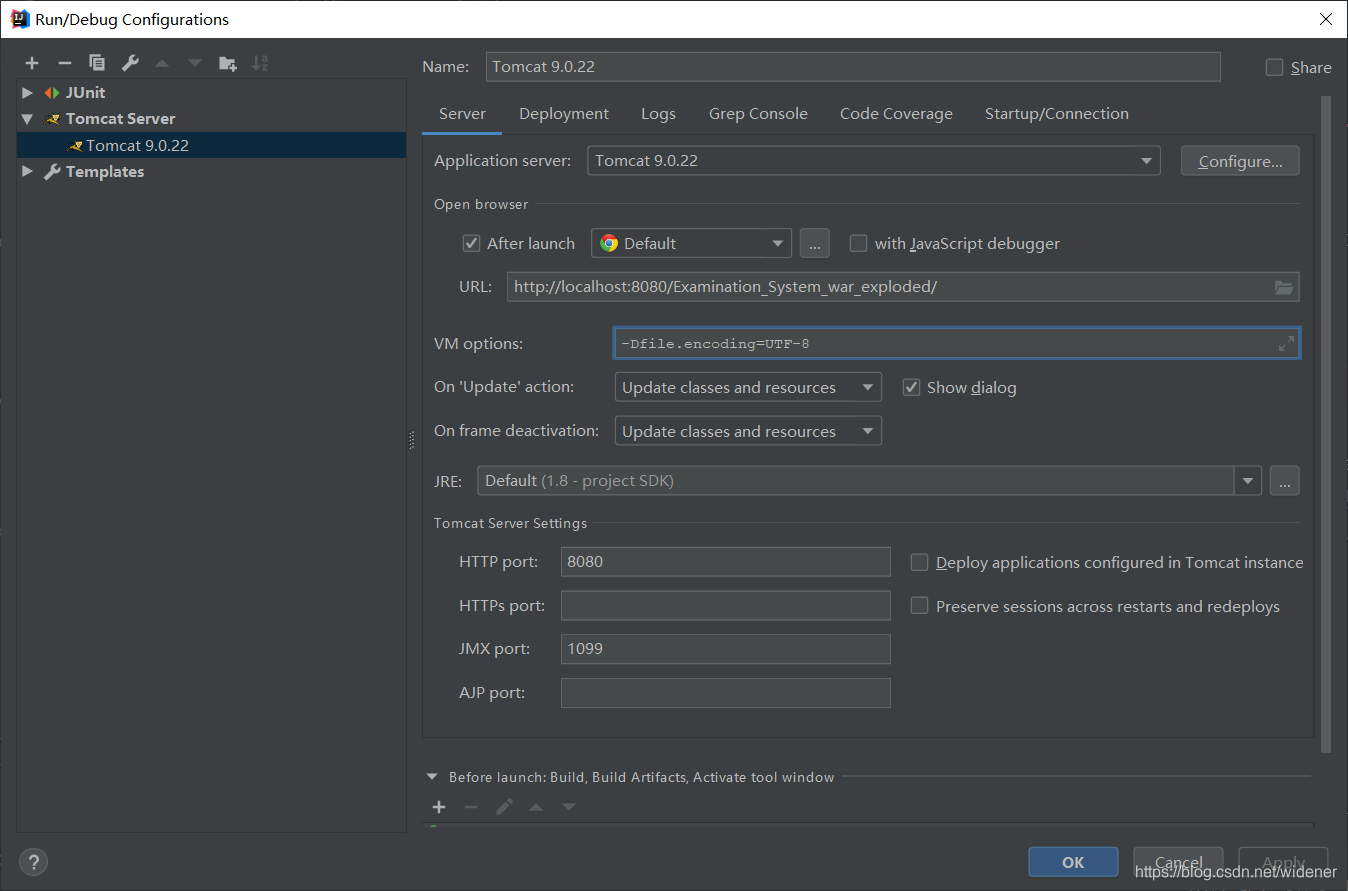Switch to the Logs tab

tap(658, 114)
